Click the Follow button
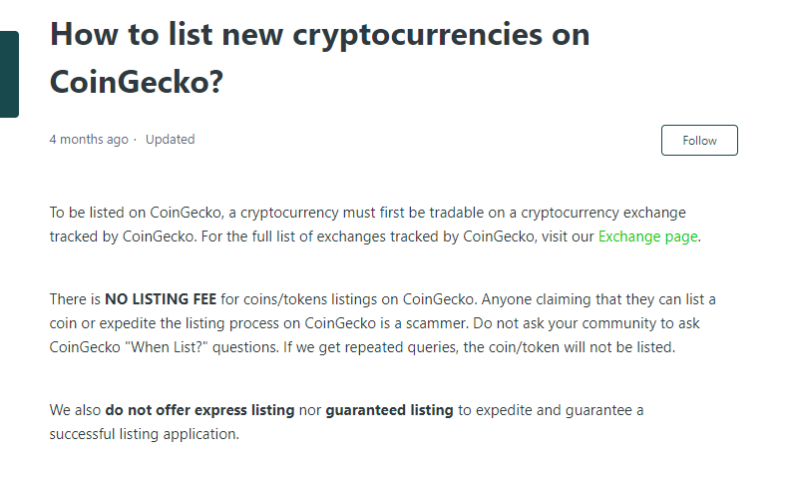 [x=699, y=140]
